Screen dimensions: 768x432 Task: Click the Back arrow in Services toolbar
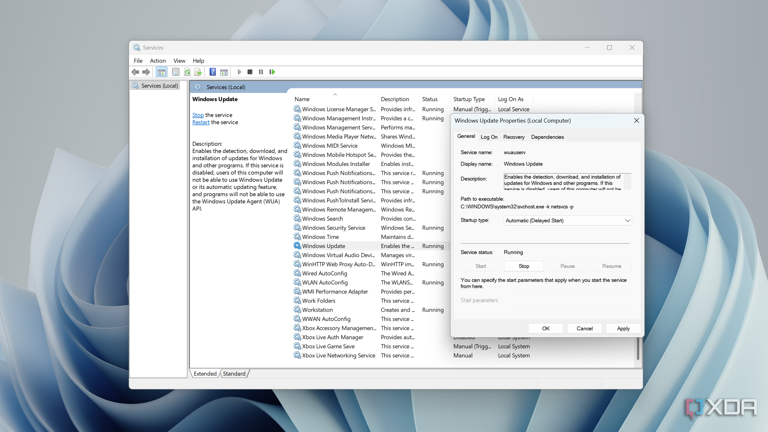point(135,72)
